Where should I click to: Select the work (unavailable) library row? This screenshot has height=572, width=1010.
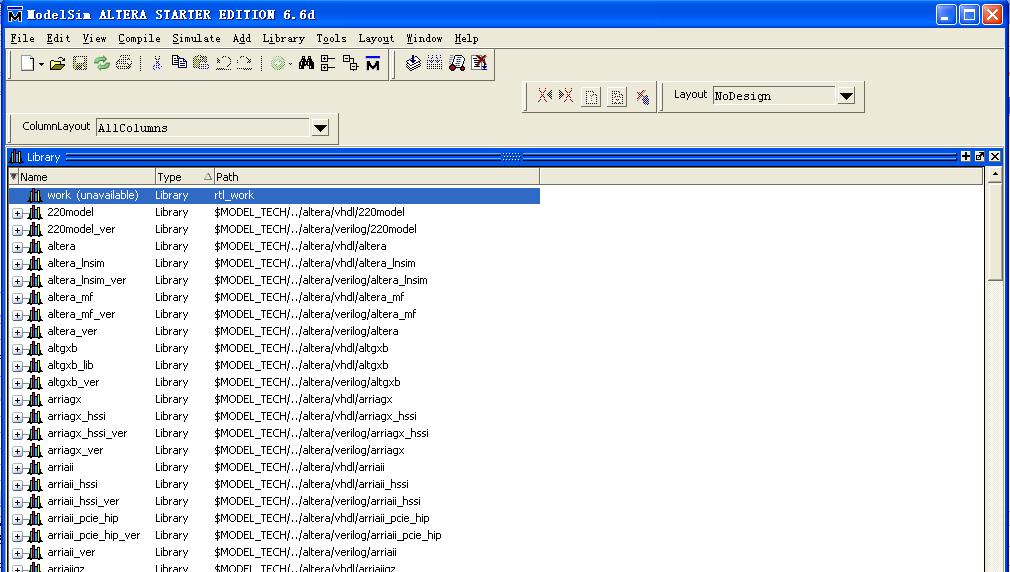(x=274, y=195)
